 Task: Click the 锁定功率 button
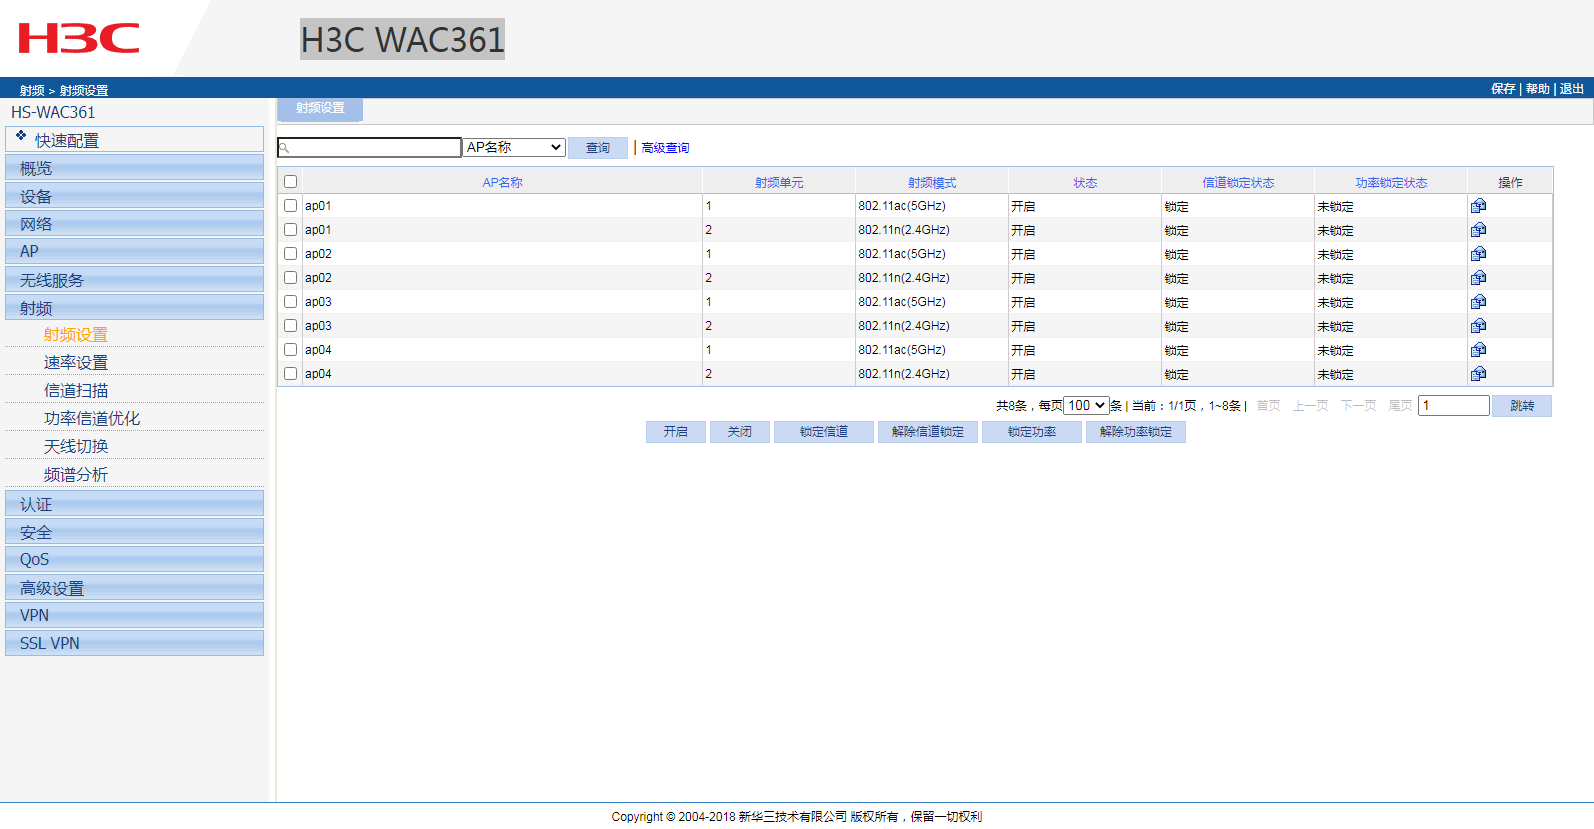1032,432
